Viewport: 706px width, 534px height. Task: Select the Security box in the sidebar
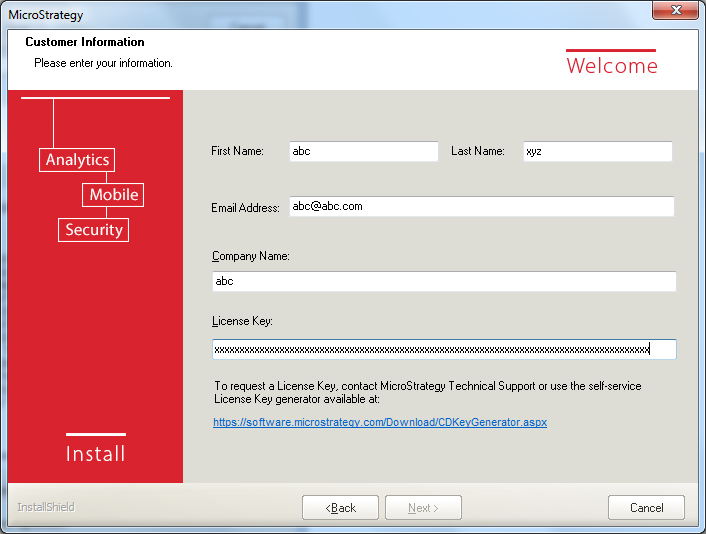[x=93, y=230]
